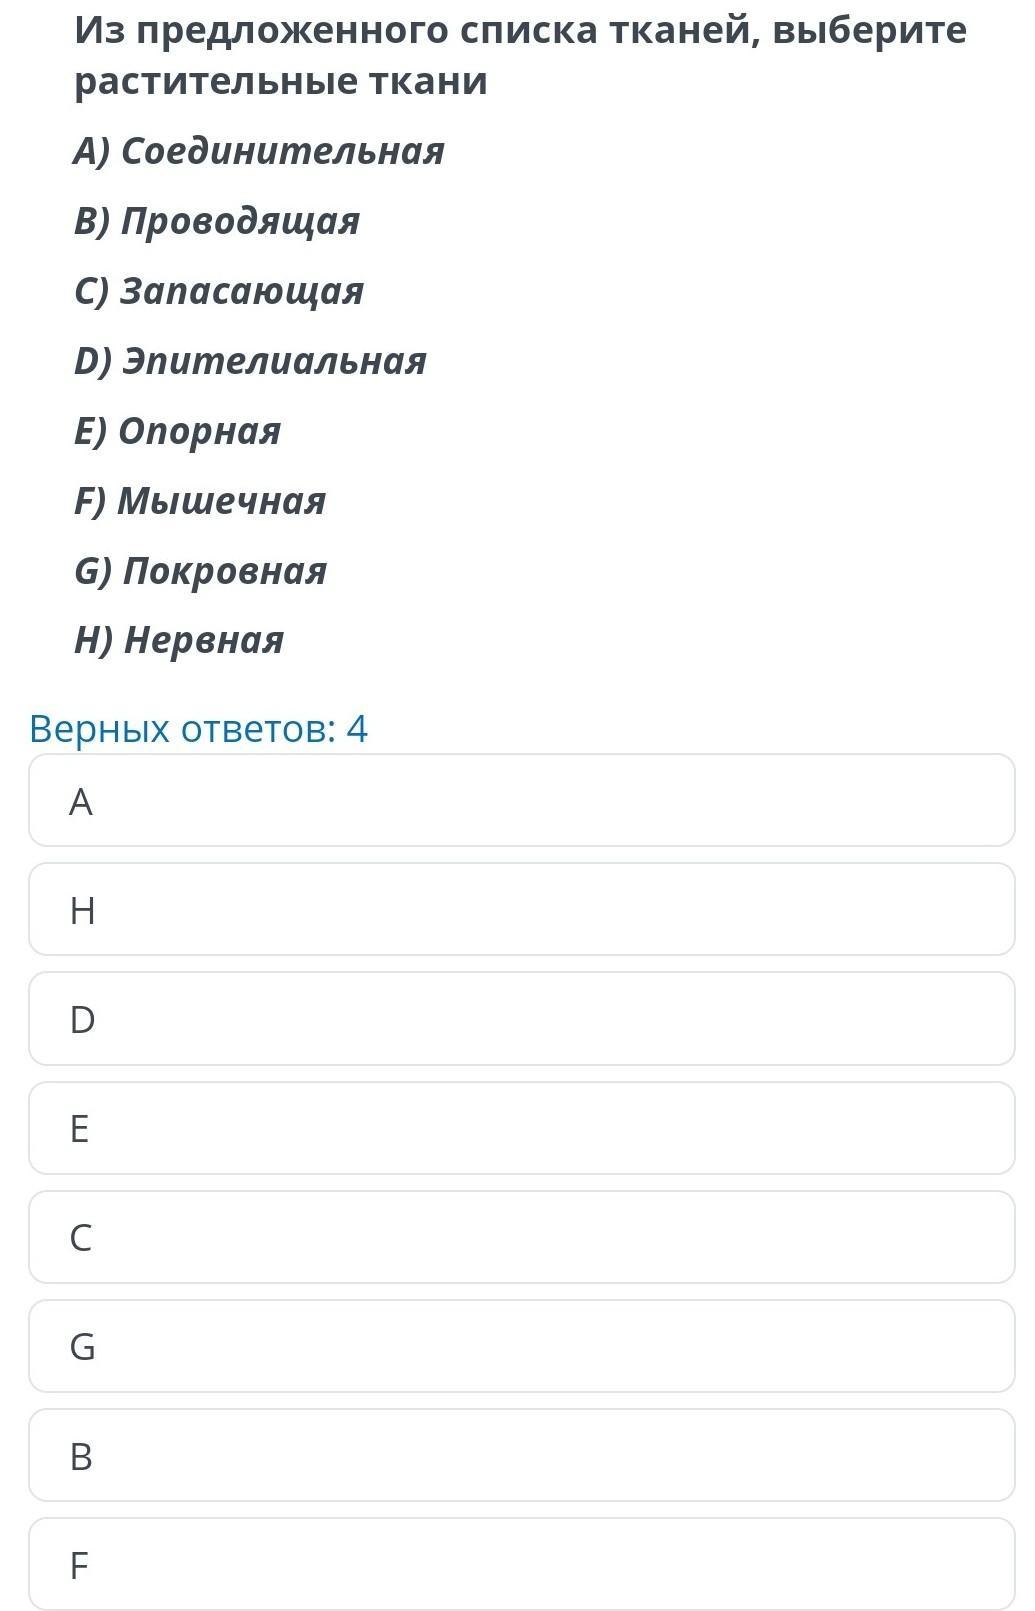Click the 'D) Эпителиальная' list item
1035x1611 pixels.
(x=250, y=361)
